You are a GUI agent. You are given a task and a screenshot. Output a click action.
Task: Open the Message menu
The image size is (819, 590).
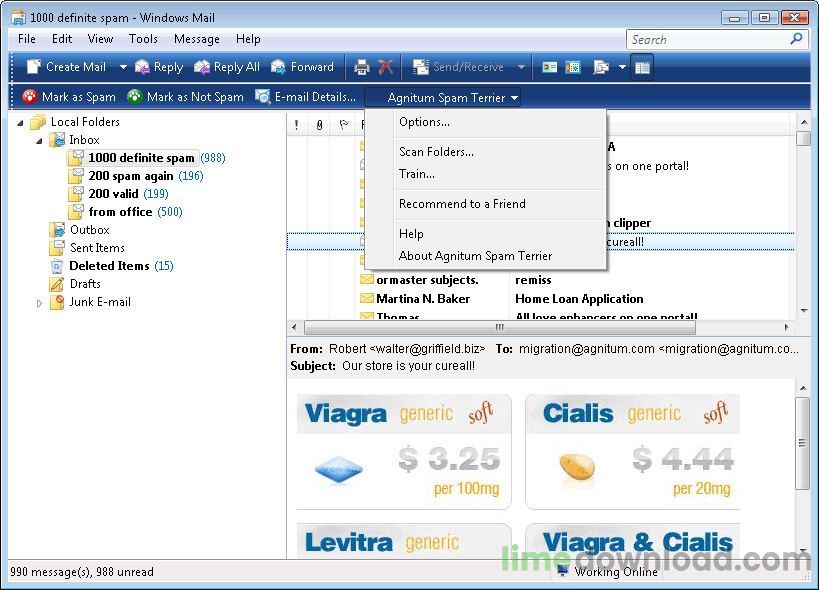point(196,39)
